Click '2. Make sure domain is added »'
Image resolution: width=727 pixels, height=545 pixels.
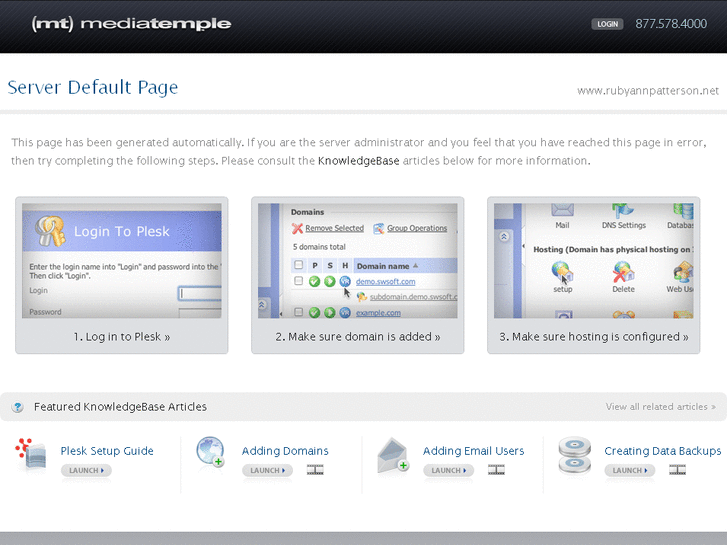[x=357, y=337]
